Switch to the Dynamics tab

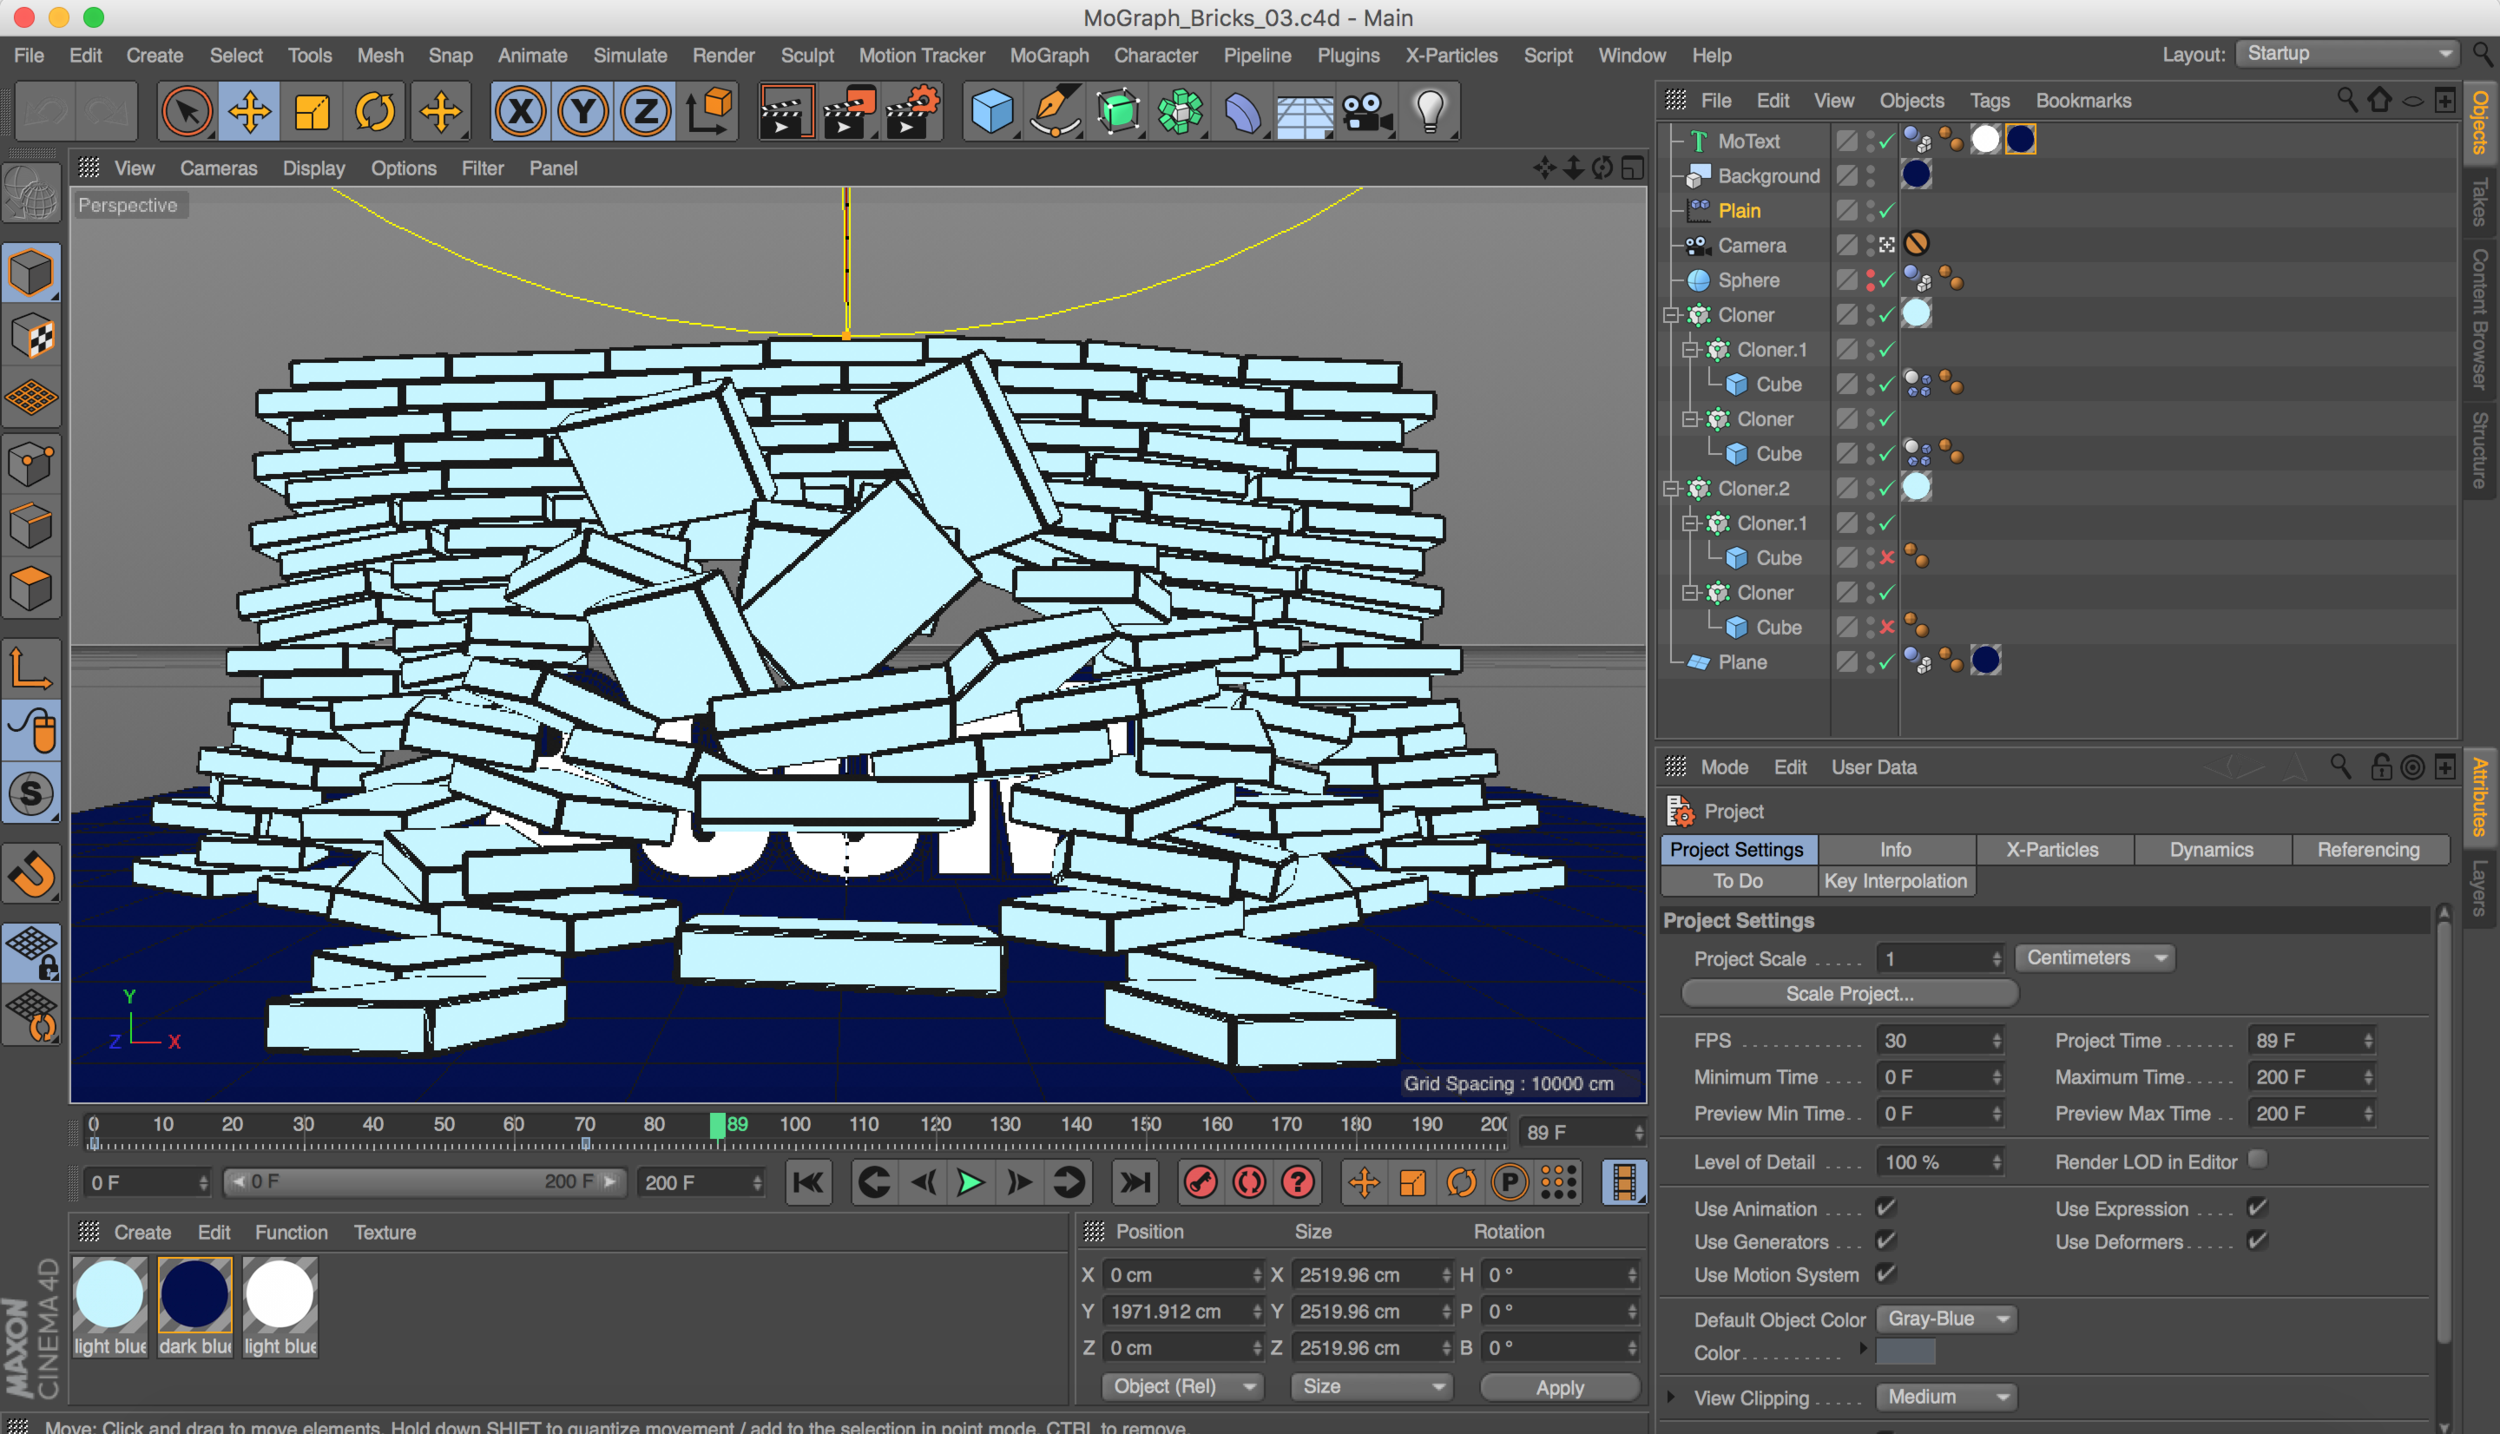click(2210, 849)
